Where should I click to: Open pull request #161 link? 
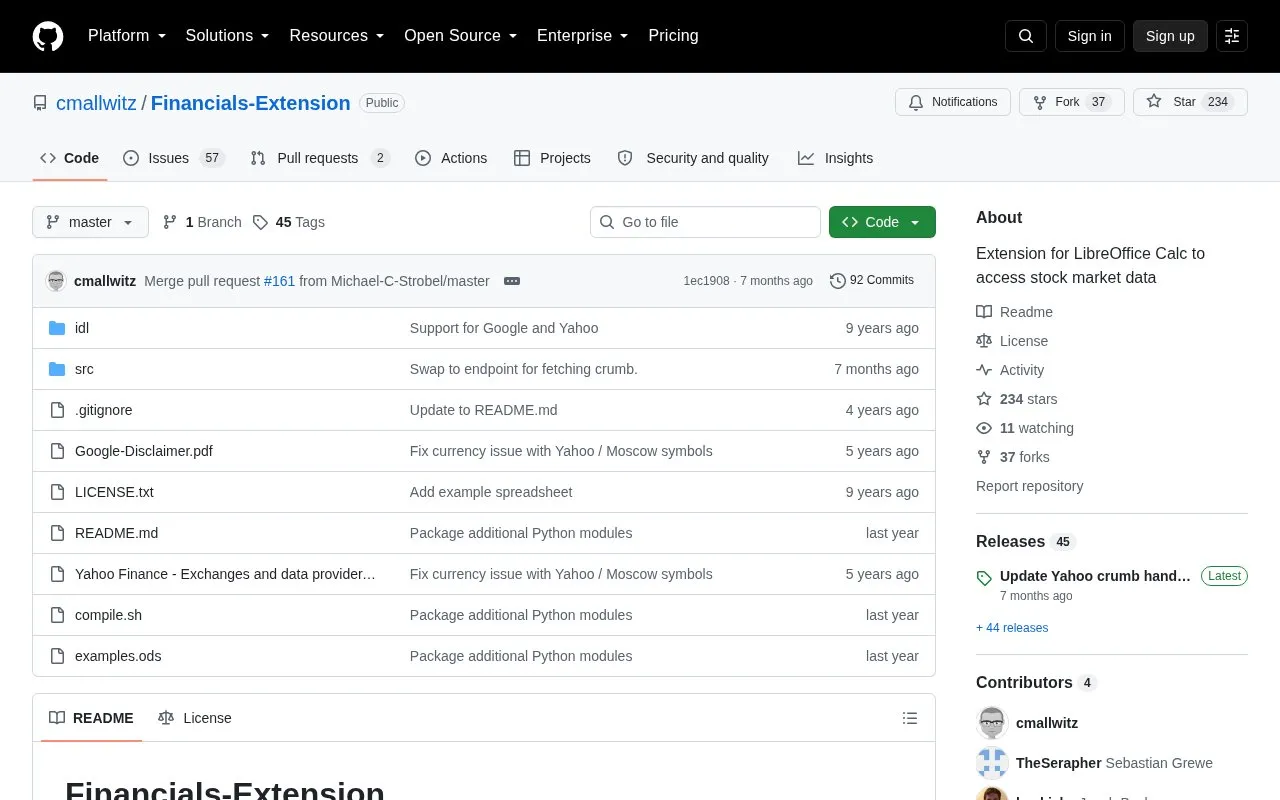click(279, 281)
